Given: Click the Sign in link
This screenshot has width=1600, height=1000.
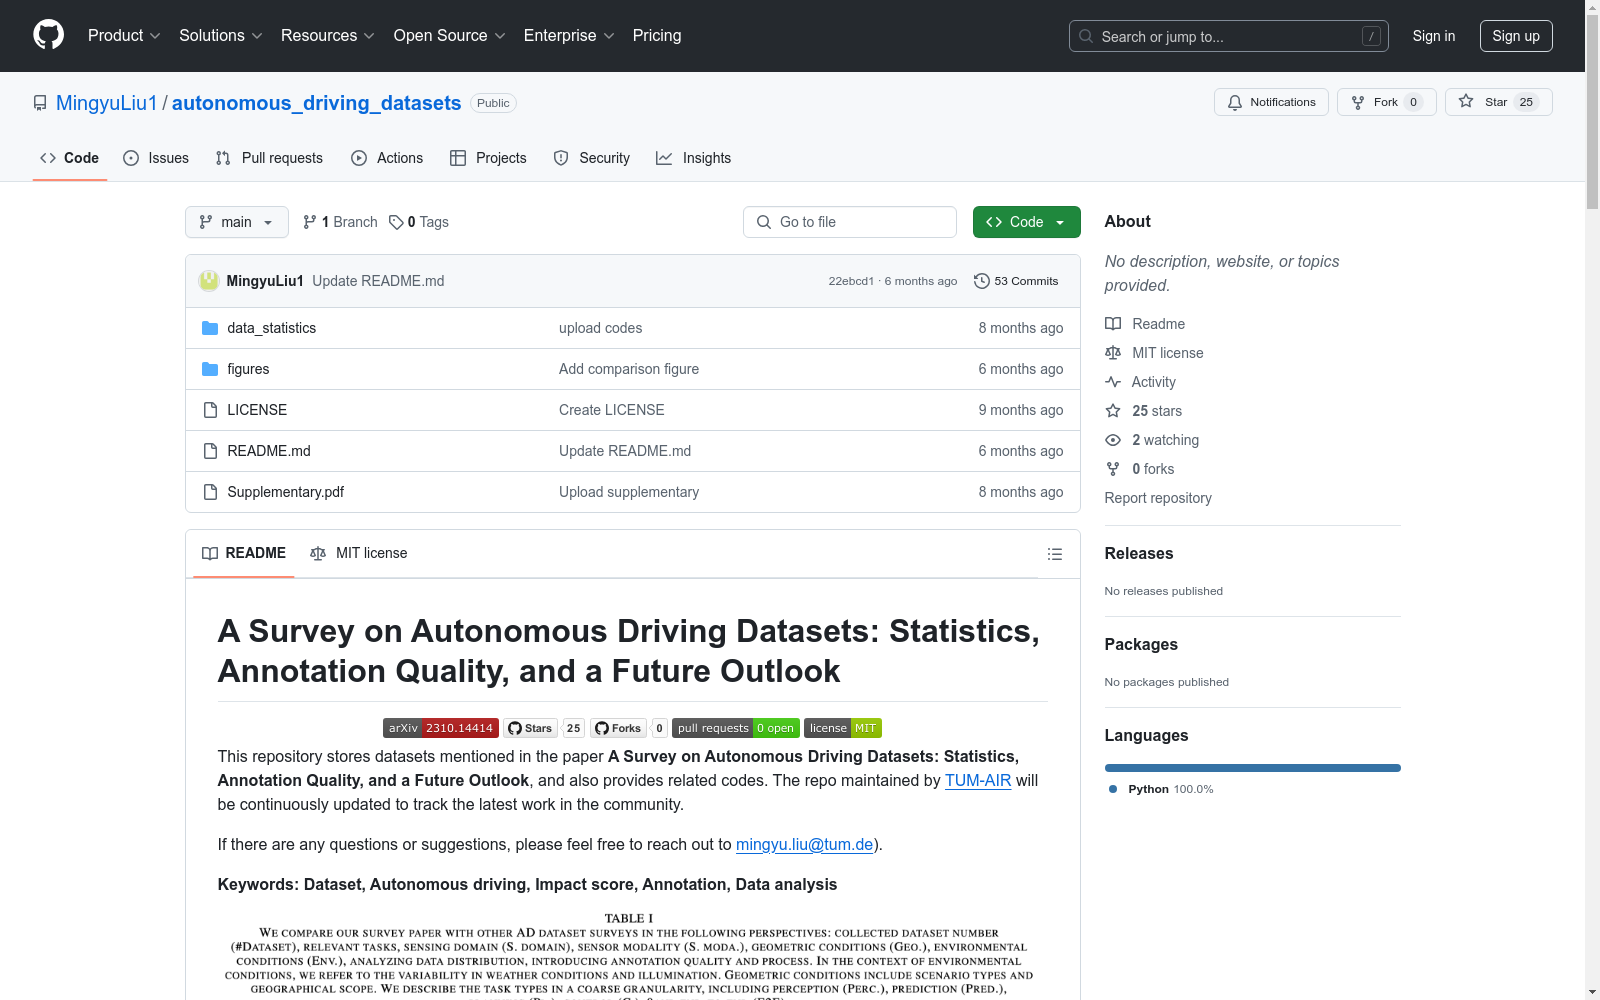Looking at the screenshot, I should tap(1434, 36).
